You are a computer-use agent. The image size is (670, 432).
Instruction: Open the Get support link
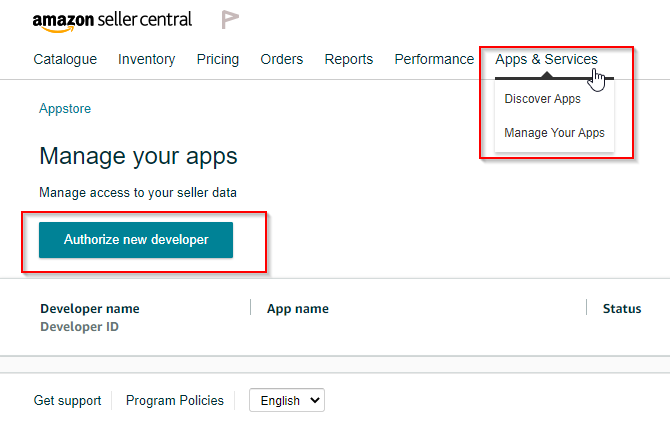[68, 400]
